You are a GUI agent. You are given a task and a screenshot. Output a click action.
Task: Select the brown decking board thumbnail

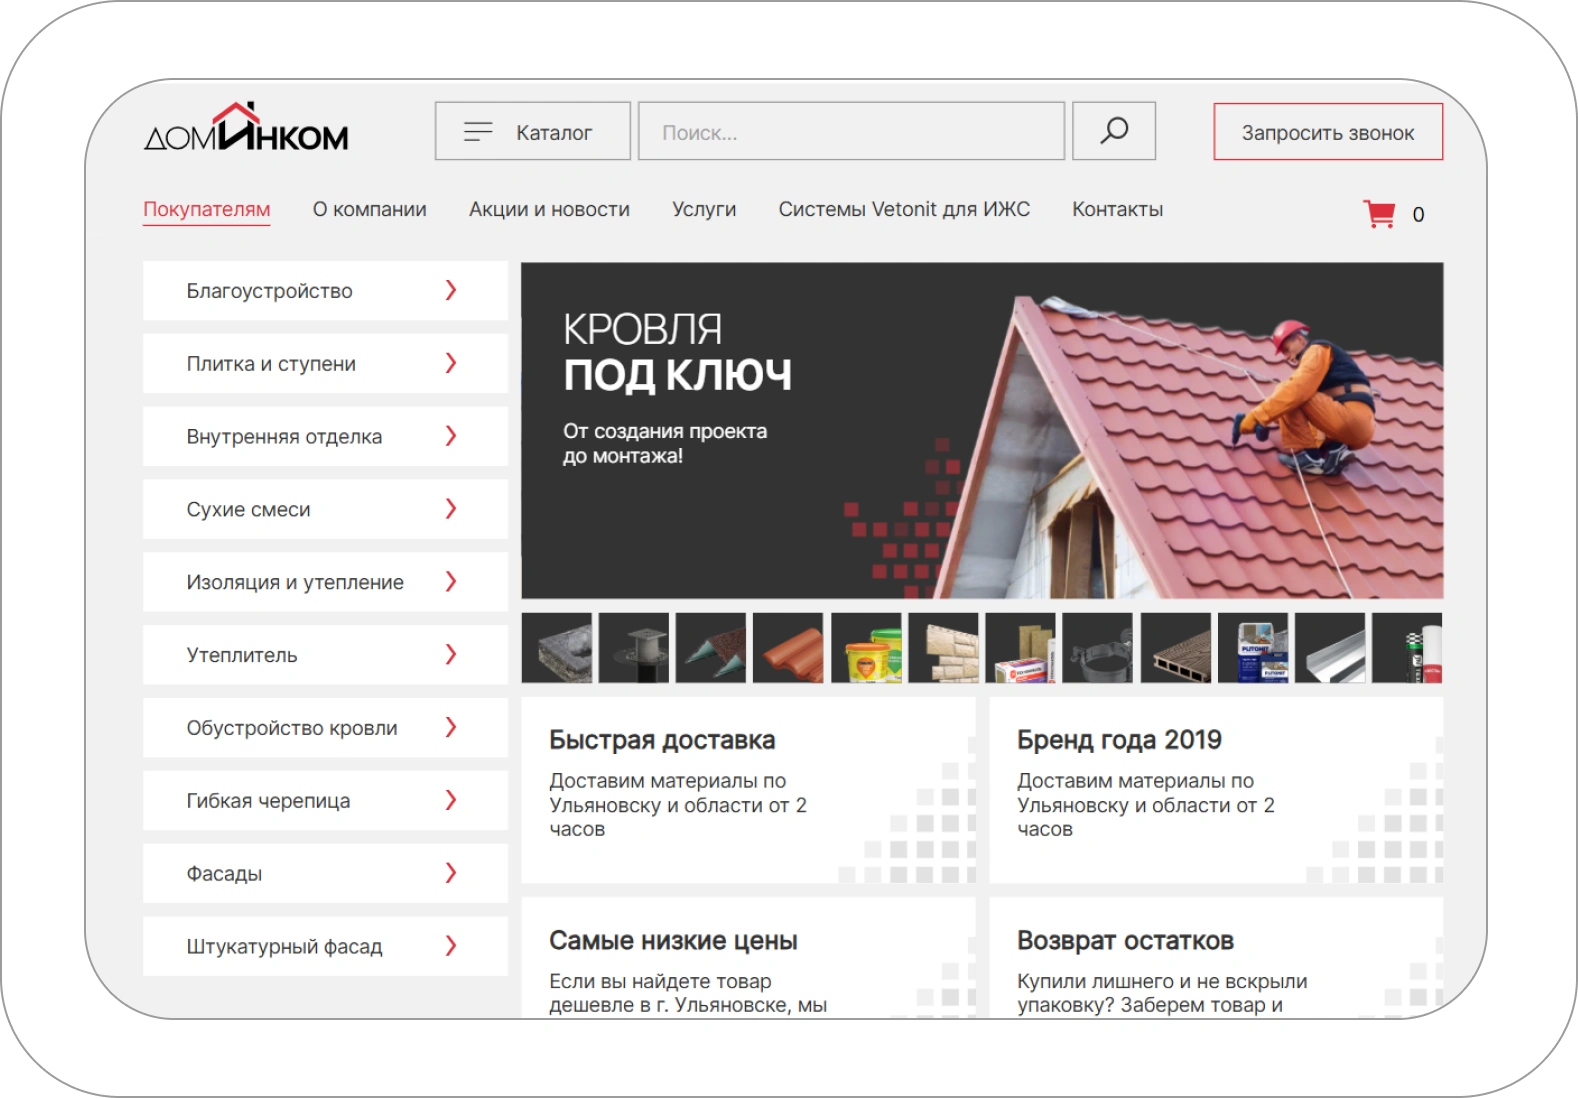tap(1175, 649)
